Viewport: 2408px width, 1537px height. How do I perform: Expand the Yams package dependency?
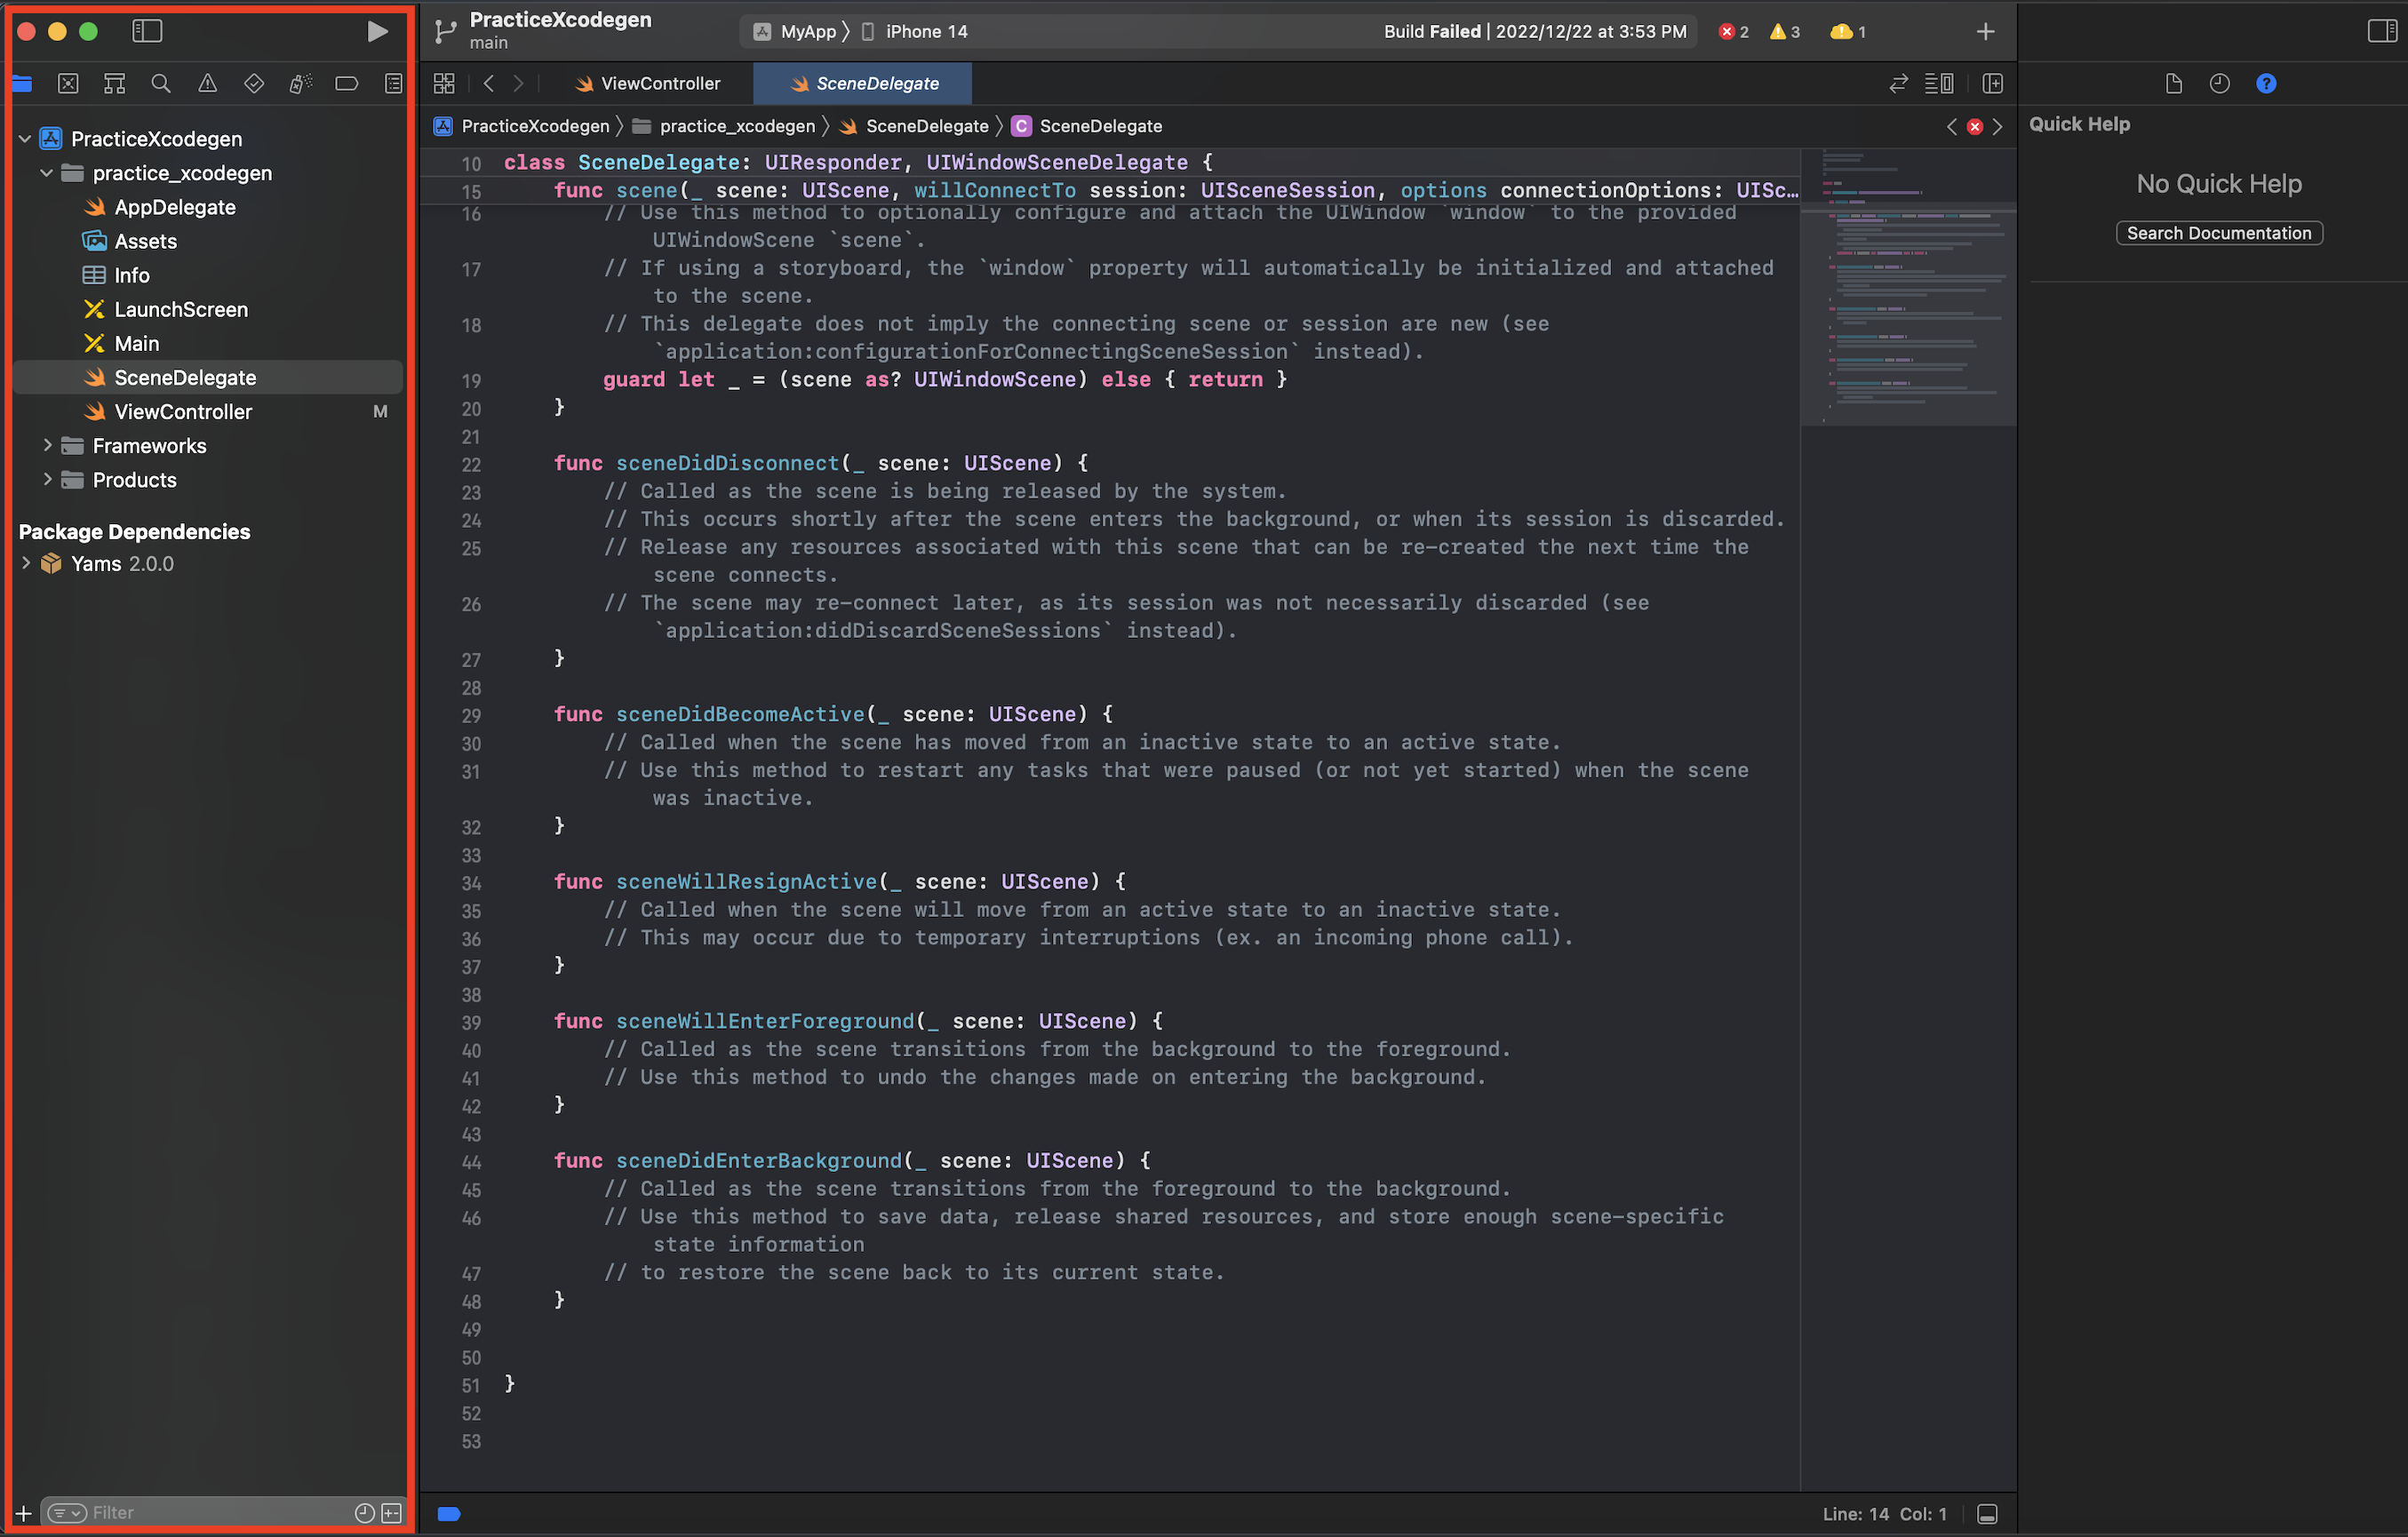(26, 564)
